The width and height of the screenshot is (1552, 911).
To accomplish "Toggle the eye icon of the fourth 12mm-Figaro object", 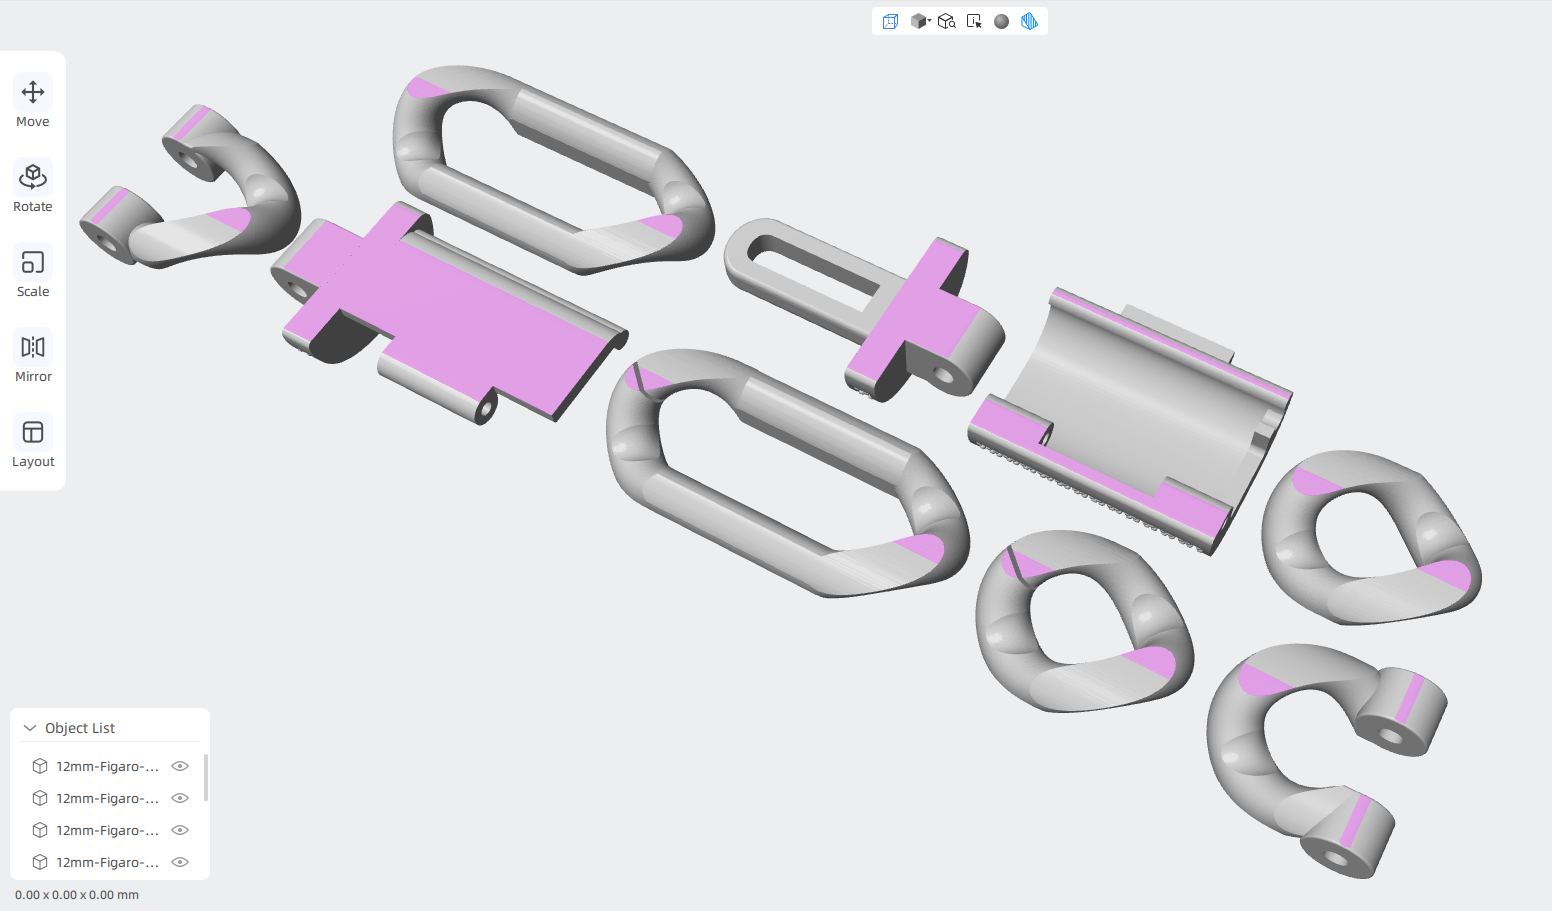I will click(180, 862).
